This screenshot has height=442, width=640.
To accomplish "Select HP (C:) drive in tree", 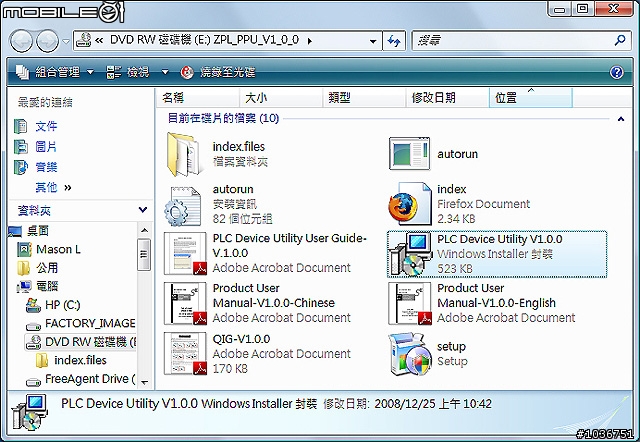I will [62, 305].
